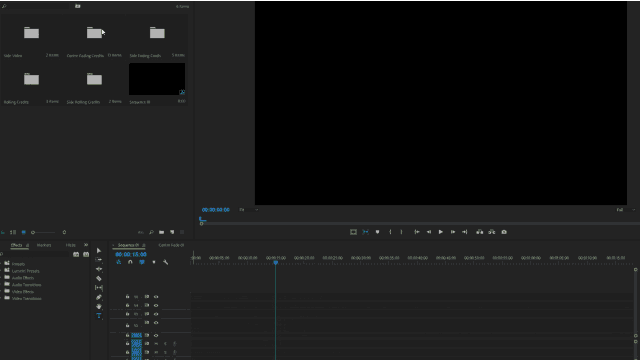This screenshot has height=360, width=640.
Task: Switch to the Sequence 01 timeline tab
Action: coord(128,245)
